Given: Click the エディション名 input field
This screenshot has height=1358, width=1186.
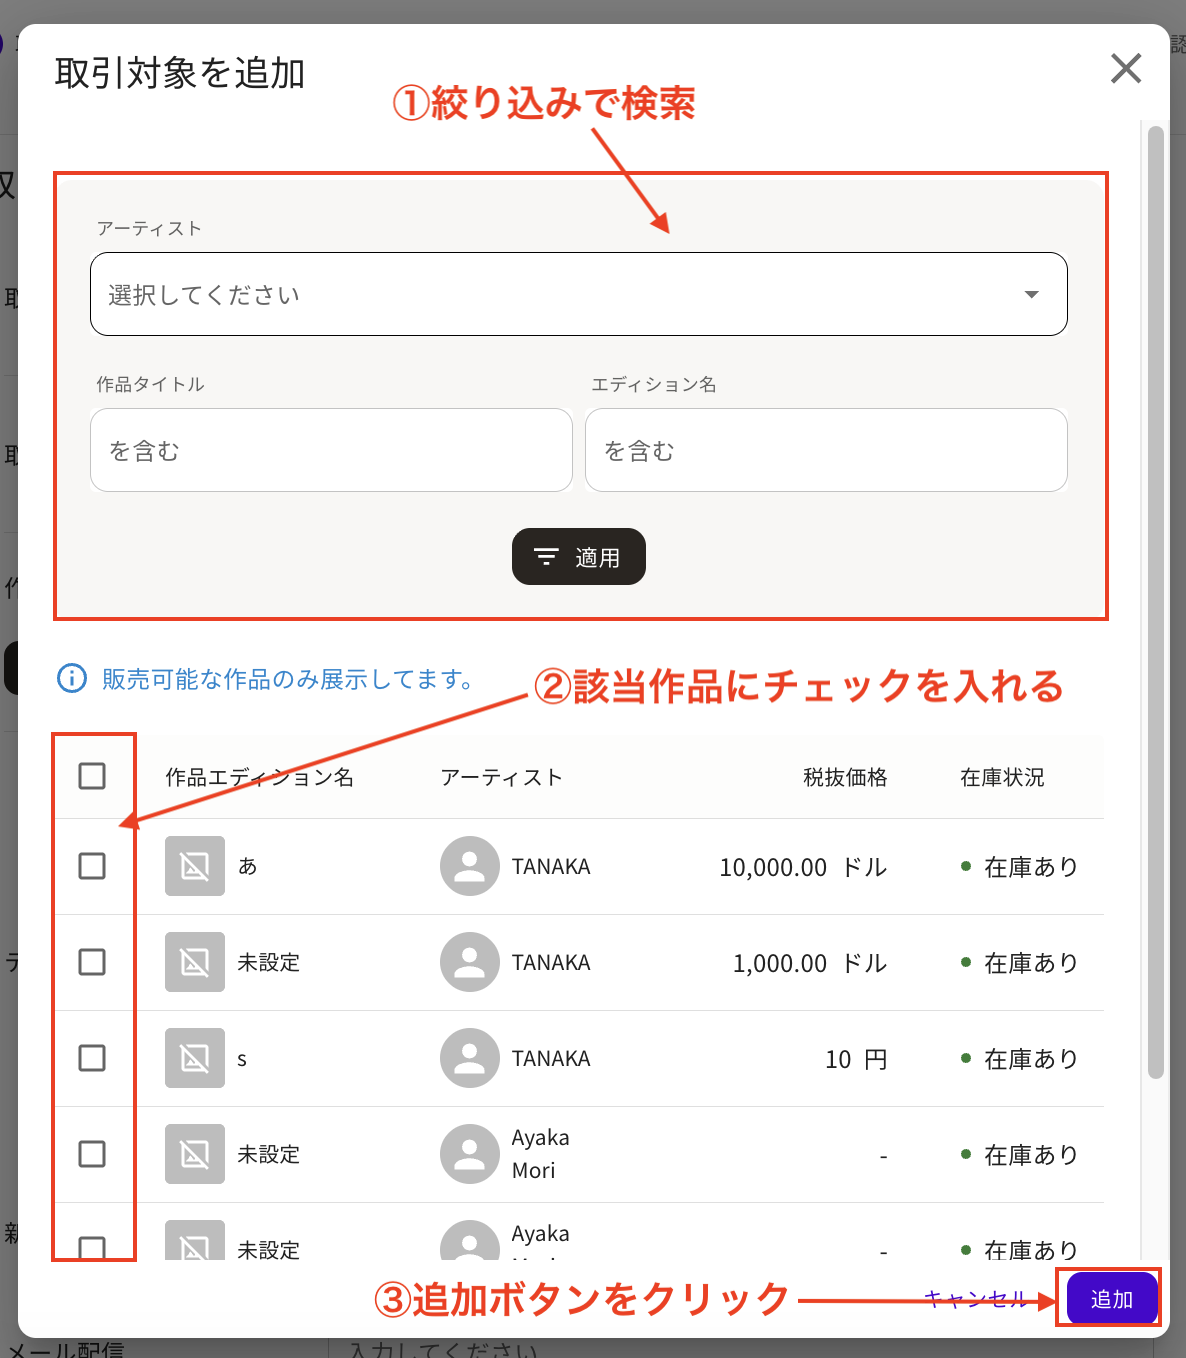Looking at the screenshot, I should pos(826,450).
